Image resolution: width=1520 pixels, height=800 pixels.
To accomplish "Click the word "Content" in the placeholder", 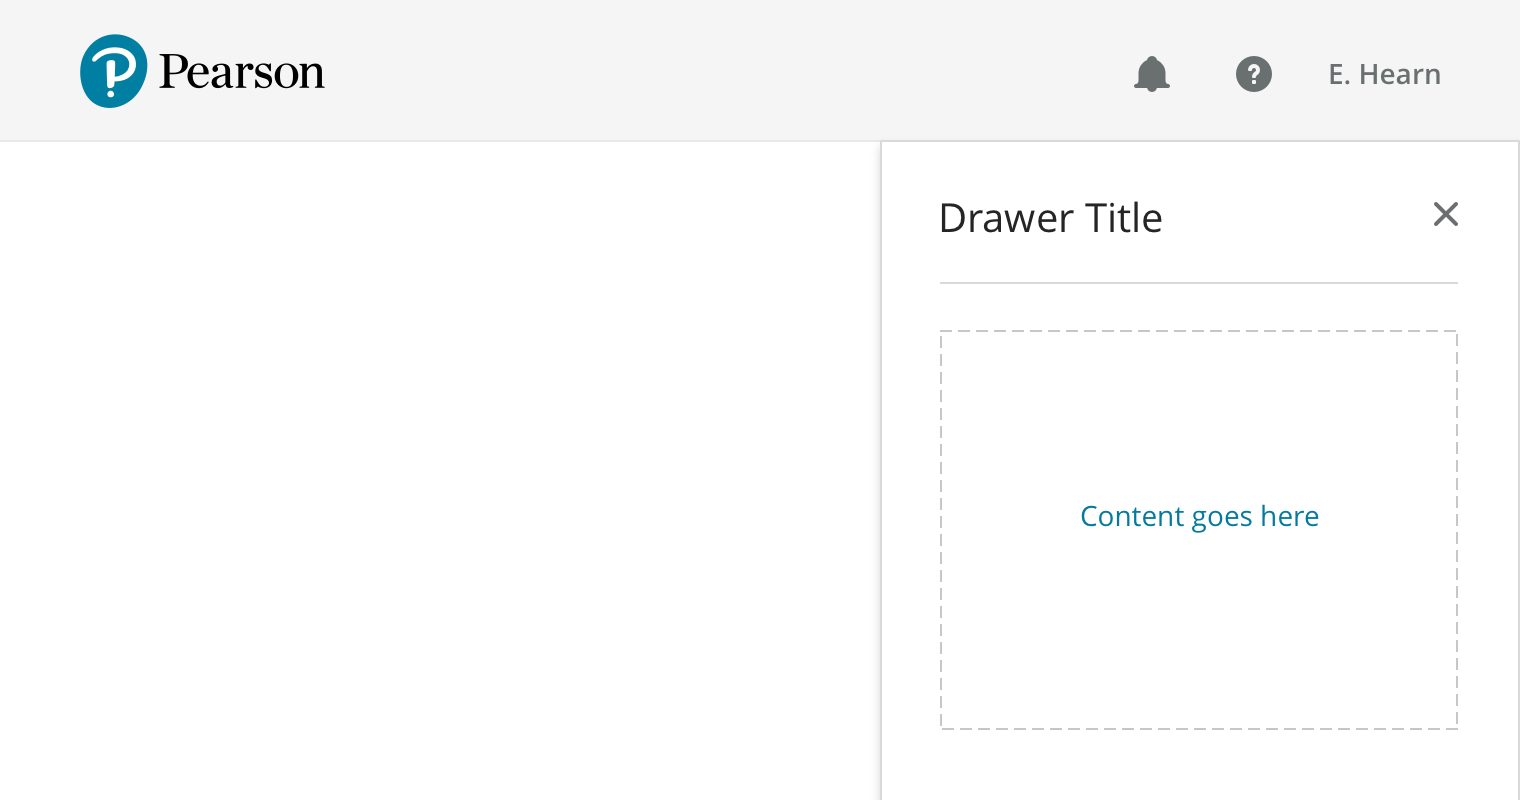I will [1132, 516].
